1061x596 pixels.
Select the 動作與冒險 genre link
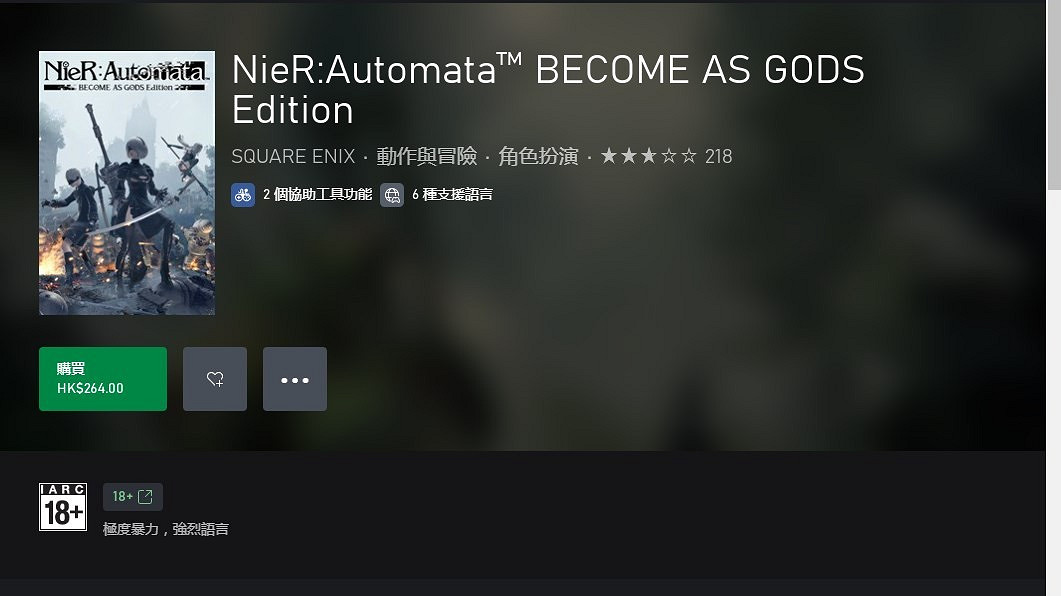[427, 156]
